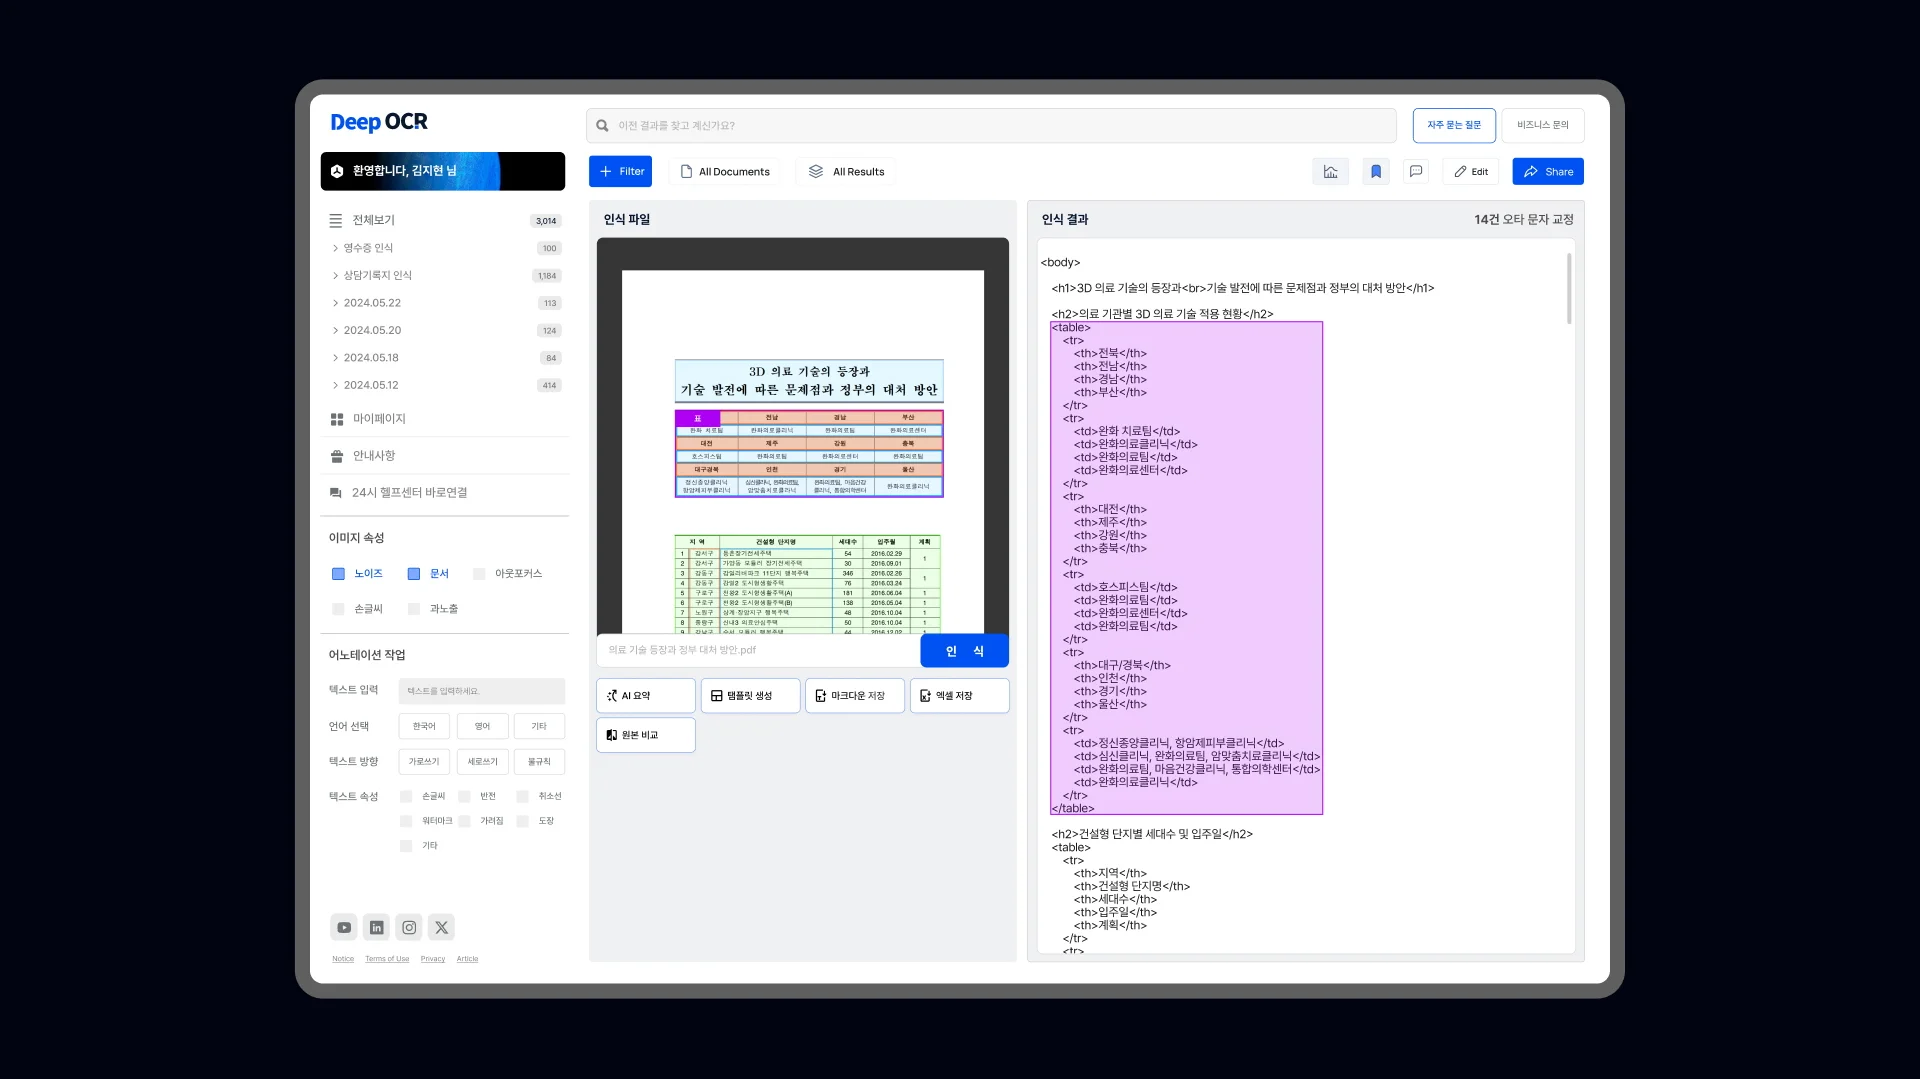
Task: Open the 마이페이지 menu item
Action: (378, 419)
